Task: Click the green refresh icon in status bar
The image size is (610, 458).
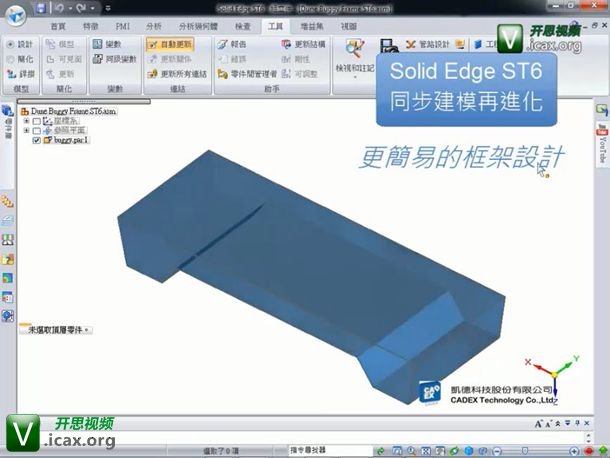Action: click(x=380, y=451)
